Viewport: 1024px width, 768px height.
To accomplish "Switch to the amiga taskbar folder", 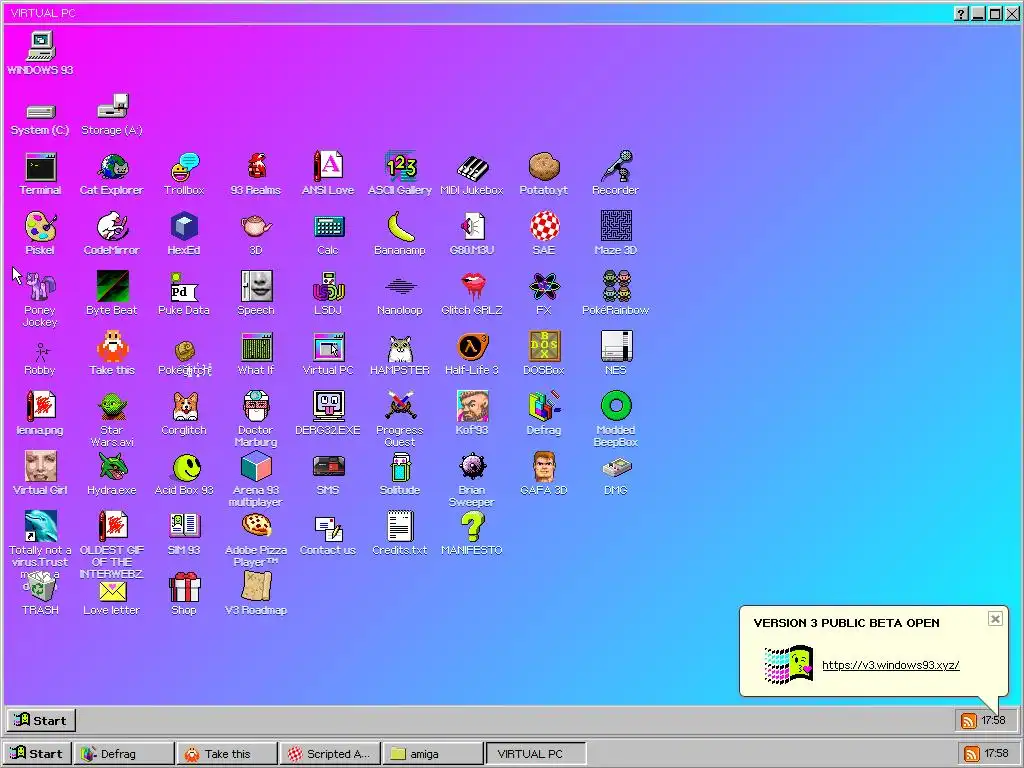I will click(x=434, y=754).
